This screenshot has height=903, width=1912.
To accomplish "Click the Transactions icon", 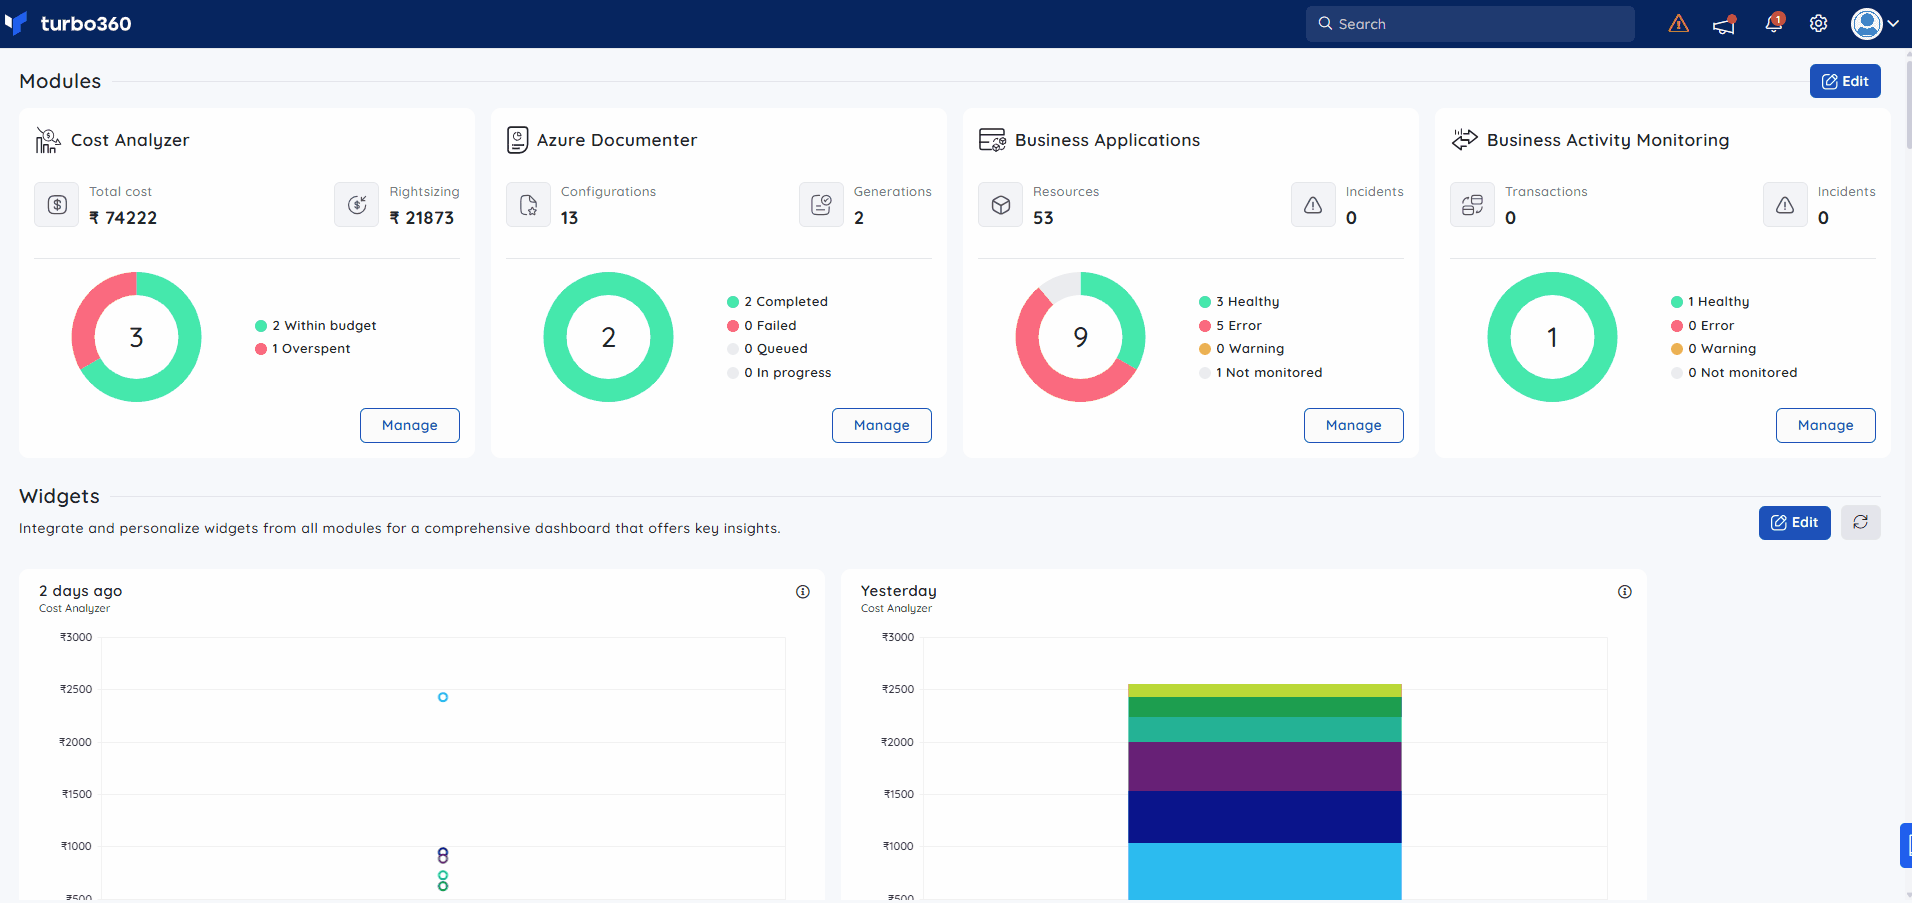I will click(x=1473, y=205).
